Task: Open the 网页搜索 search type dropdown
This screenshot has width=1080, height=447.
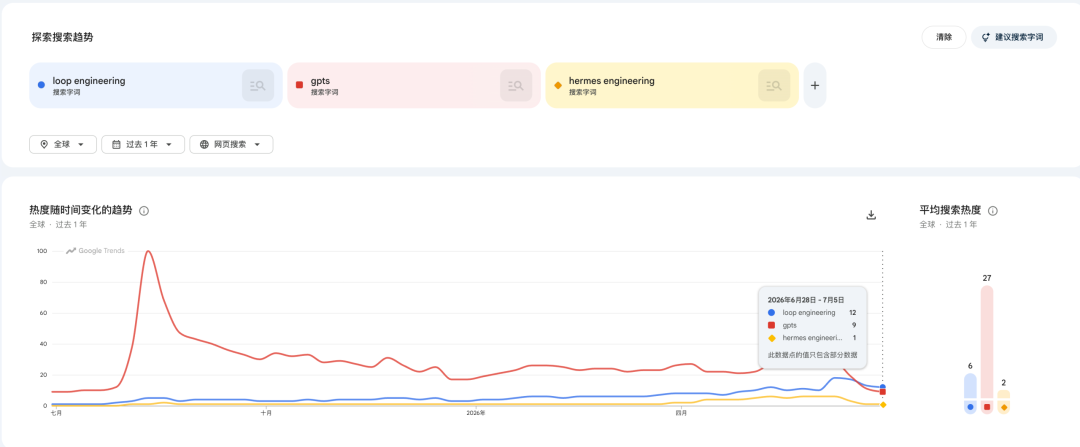Action: pos(231,145)
